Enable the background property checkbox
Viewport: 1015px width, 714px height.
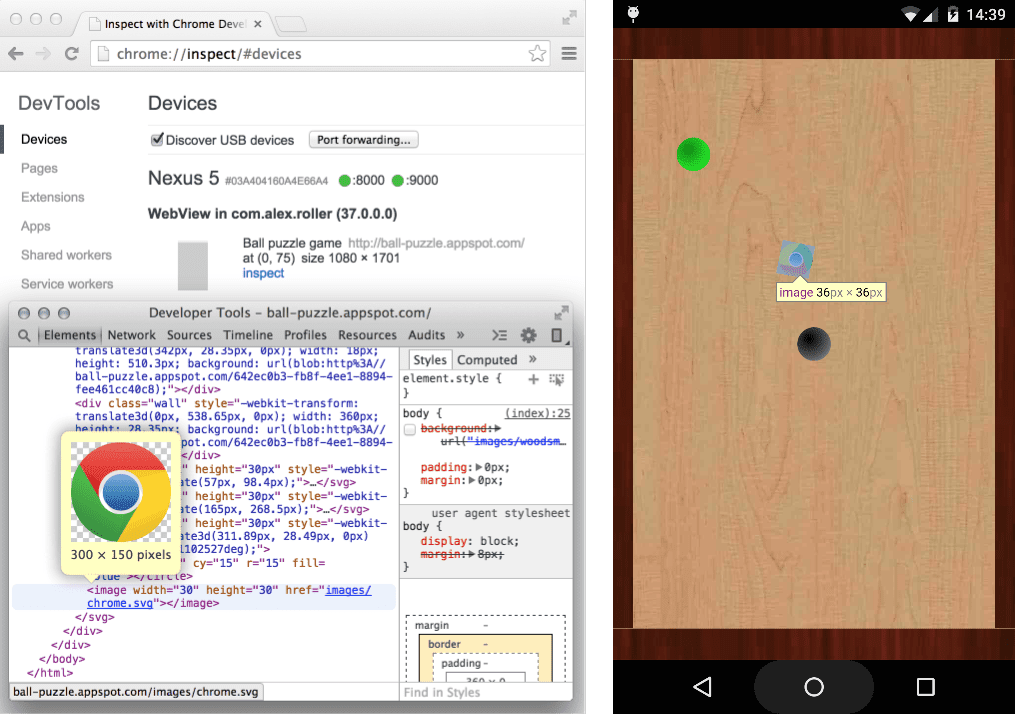(x=409, y=428)
